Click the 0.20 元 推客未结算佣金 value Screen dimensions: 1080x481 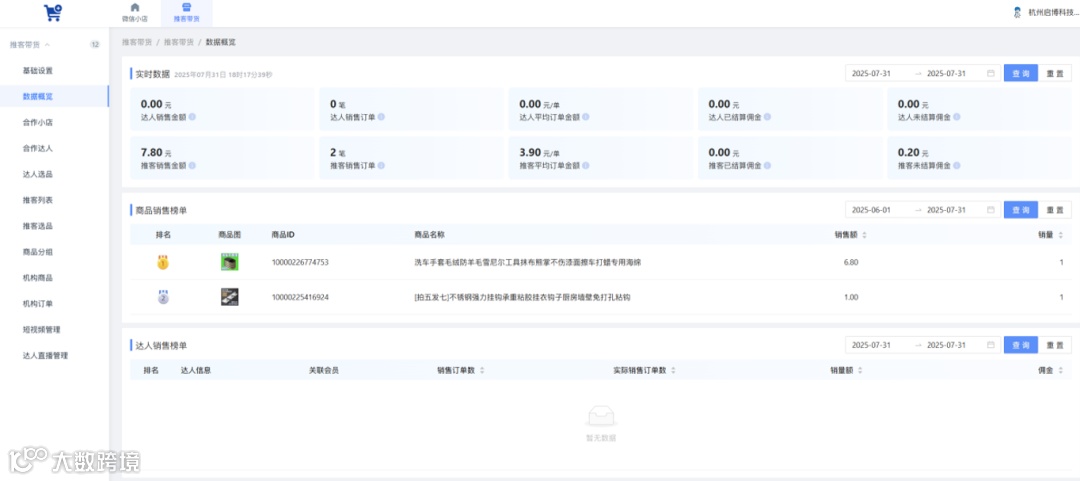pyautogui.click(x=913, y=153)
